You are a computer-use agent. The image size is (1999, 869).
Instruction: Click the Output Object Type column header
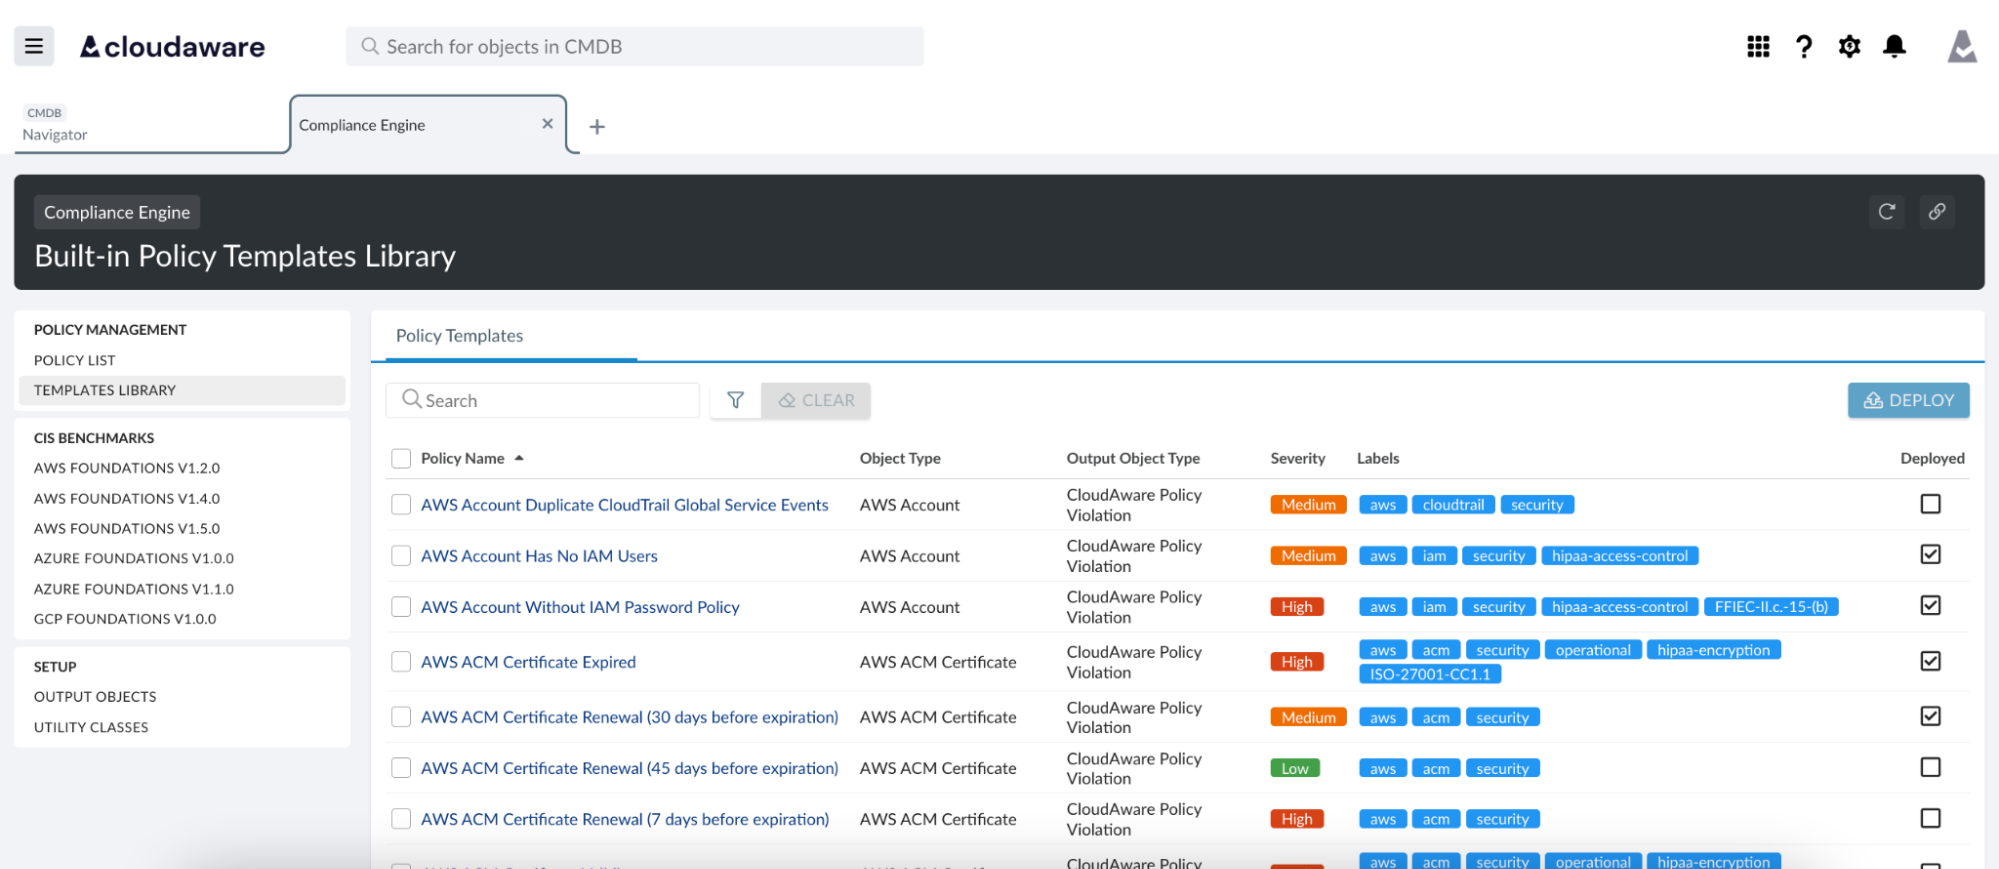pos(1133,458)
